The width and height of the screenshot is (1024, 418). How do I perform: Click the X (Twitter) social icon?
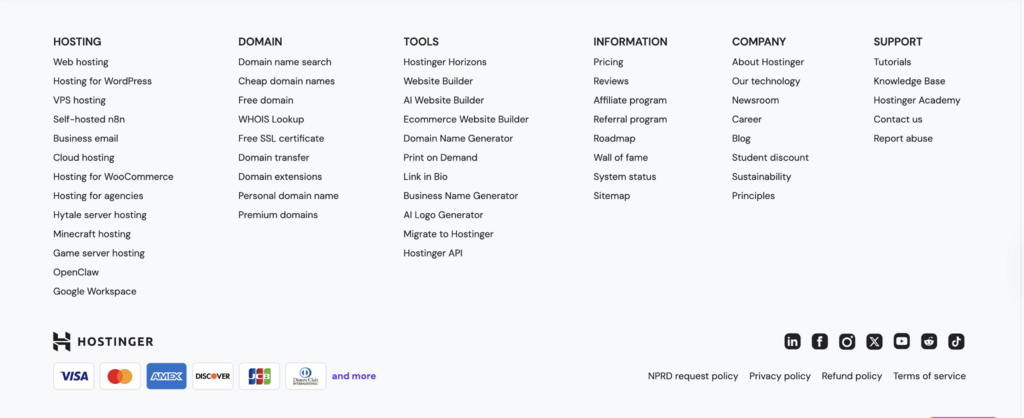874,342
